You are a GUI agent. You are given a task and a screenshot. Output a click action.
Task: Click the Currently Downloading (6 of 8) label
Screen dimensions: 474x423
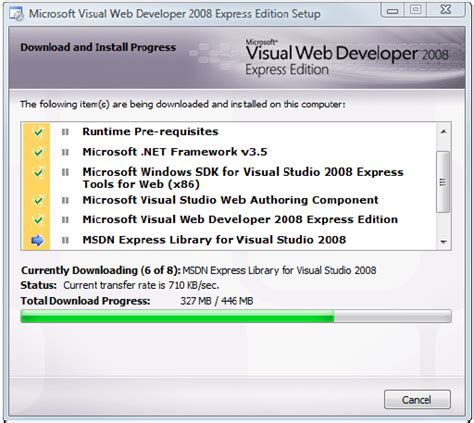101,270
